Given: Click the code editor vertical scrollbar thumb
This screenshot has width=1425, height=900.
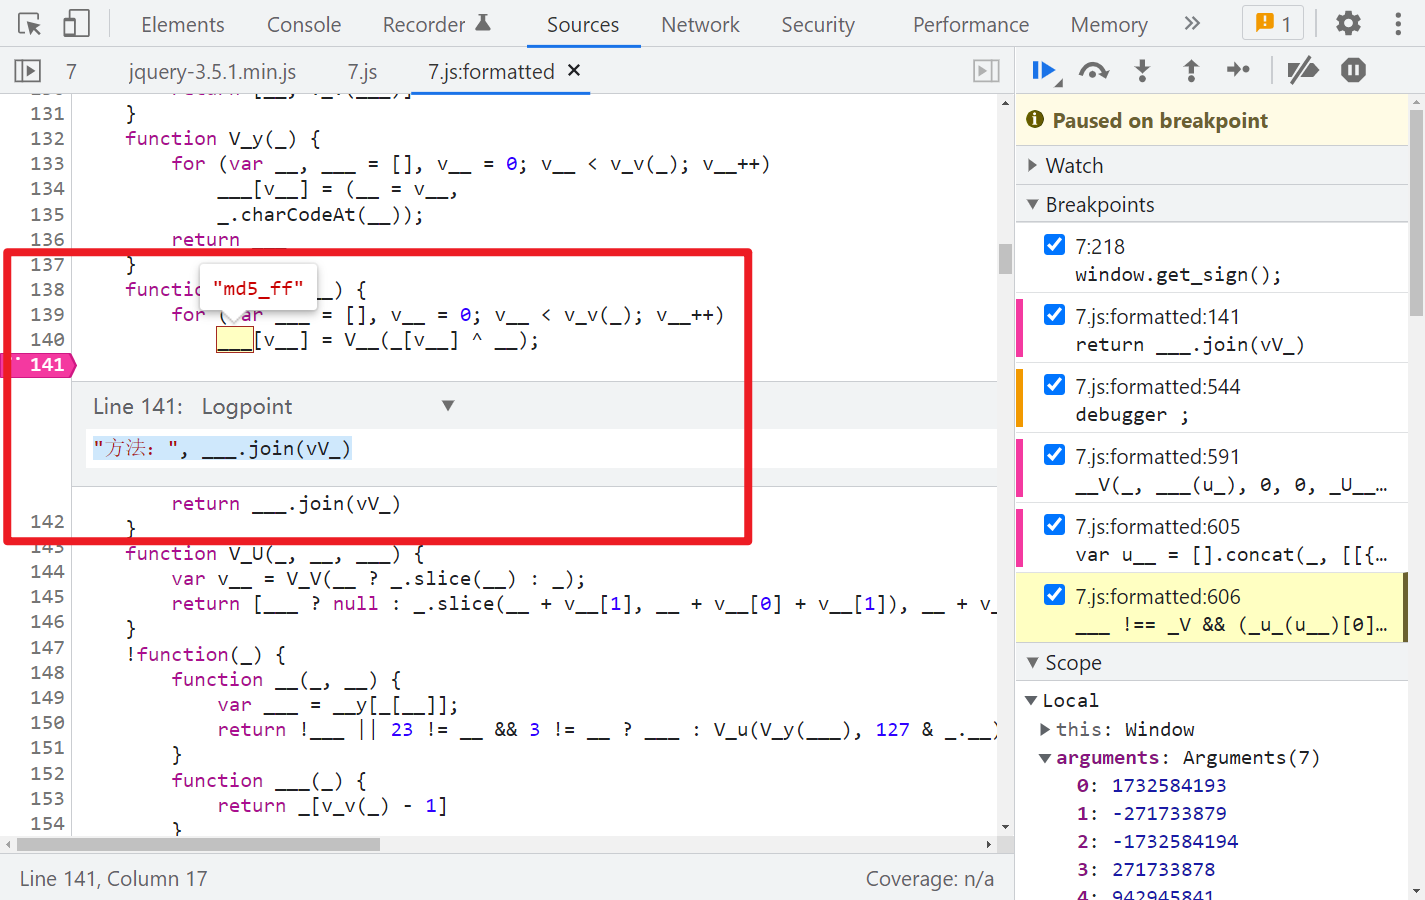Looking at the screenshot, I should 1005,258.
